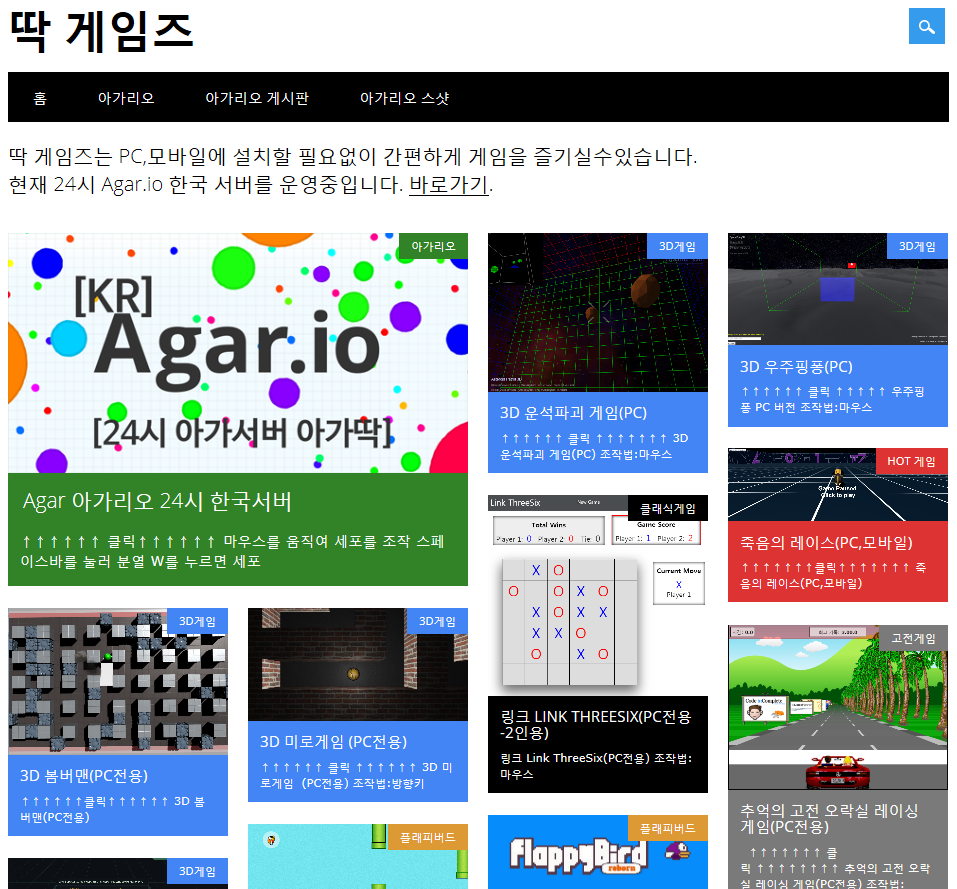957x889 pixels.
Task: Click the 3D 우주핑퐁(PC) title link
Action: coord(796,366)
